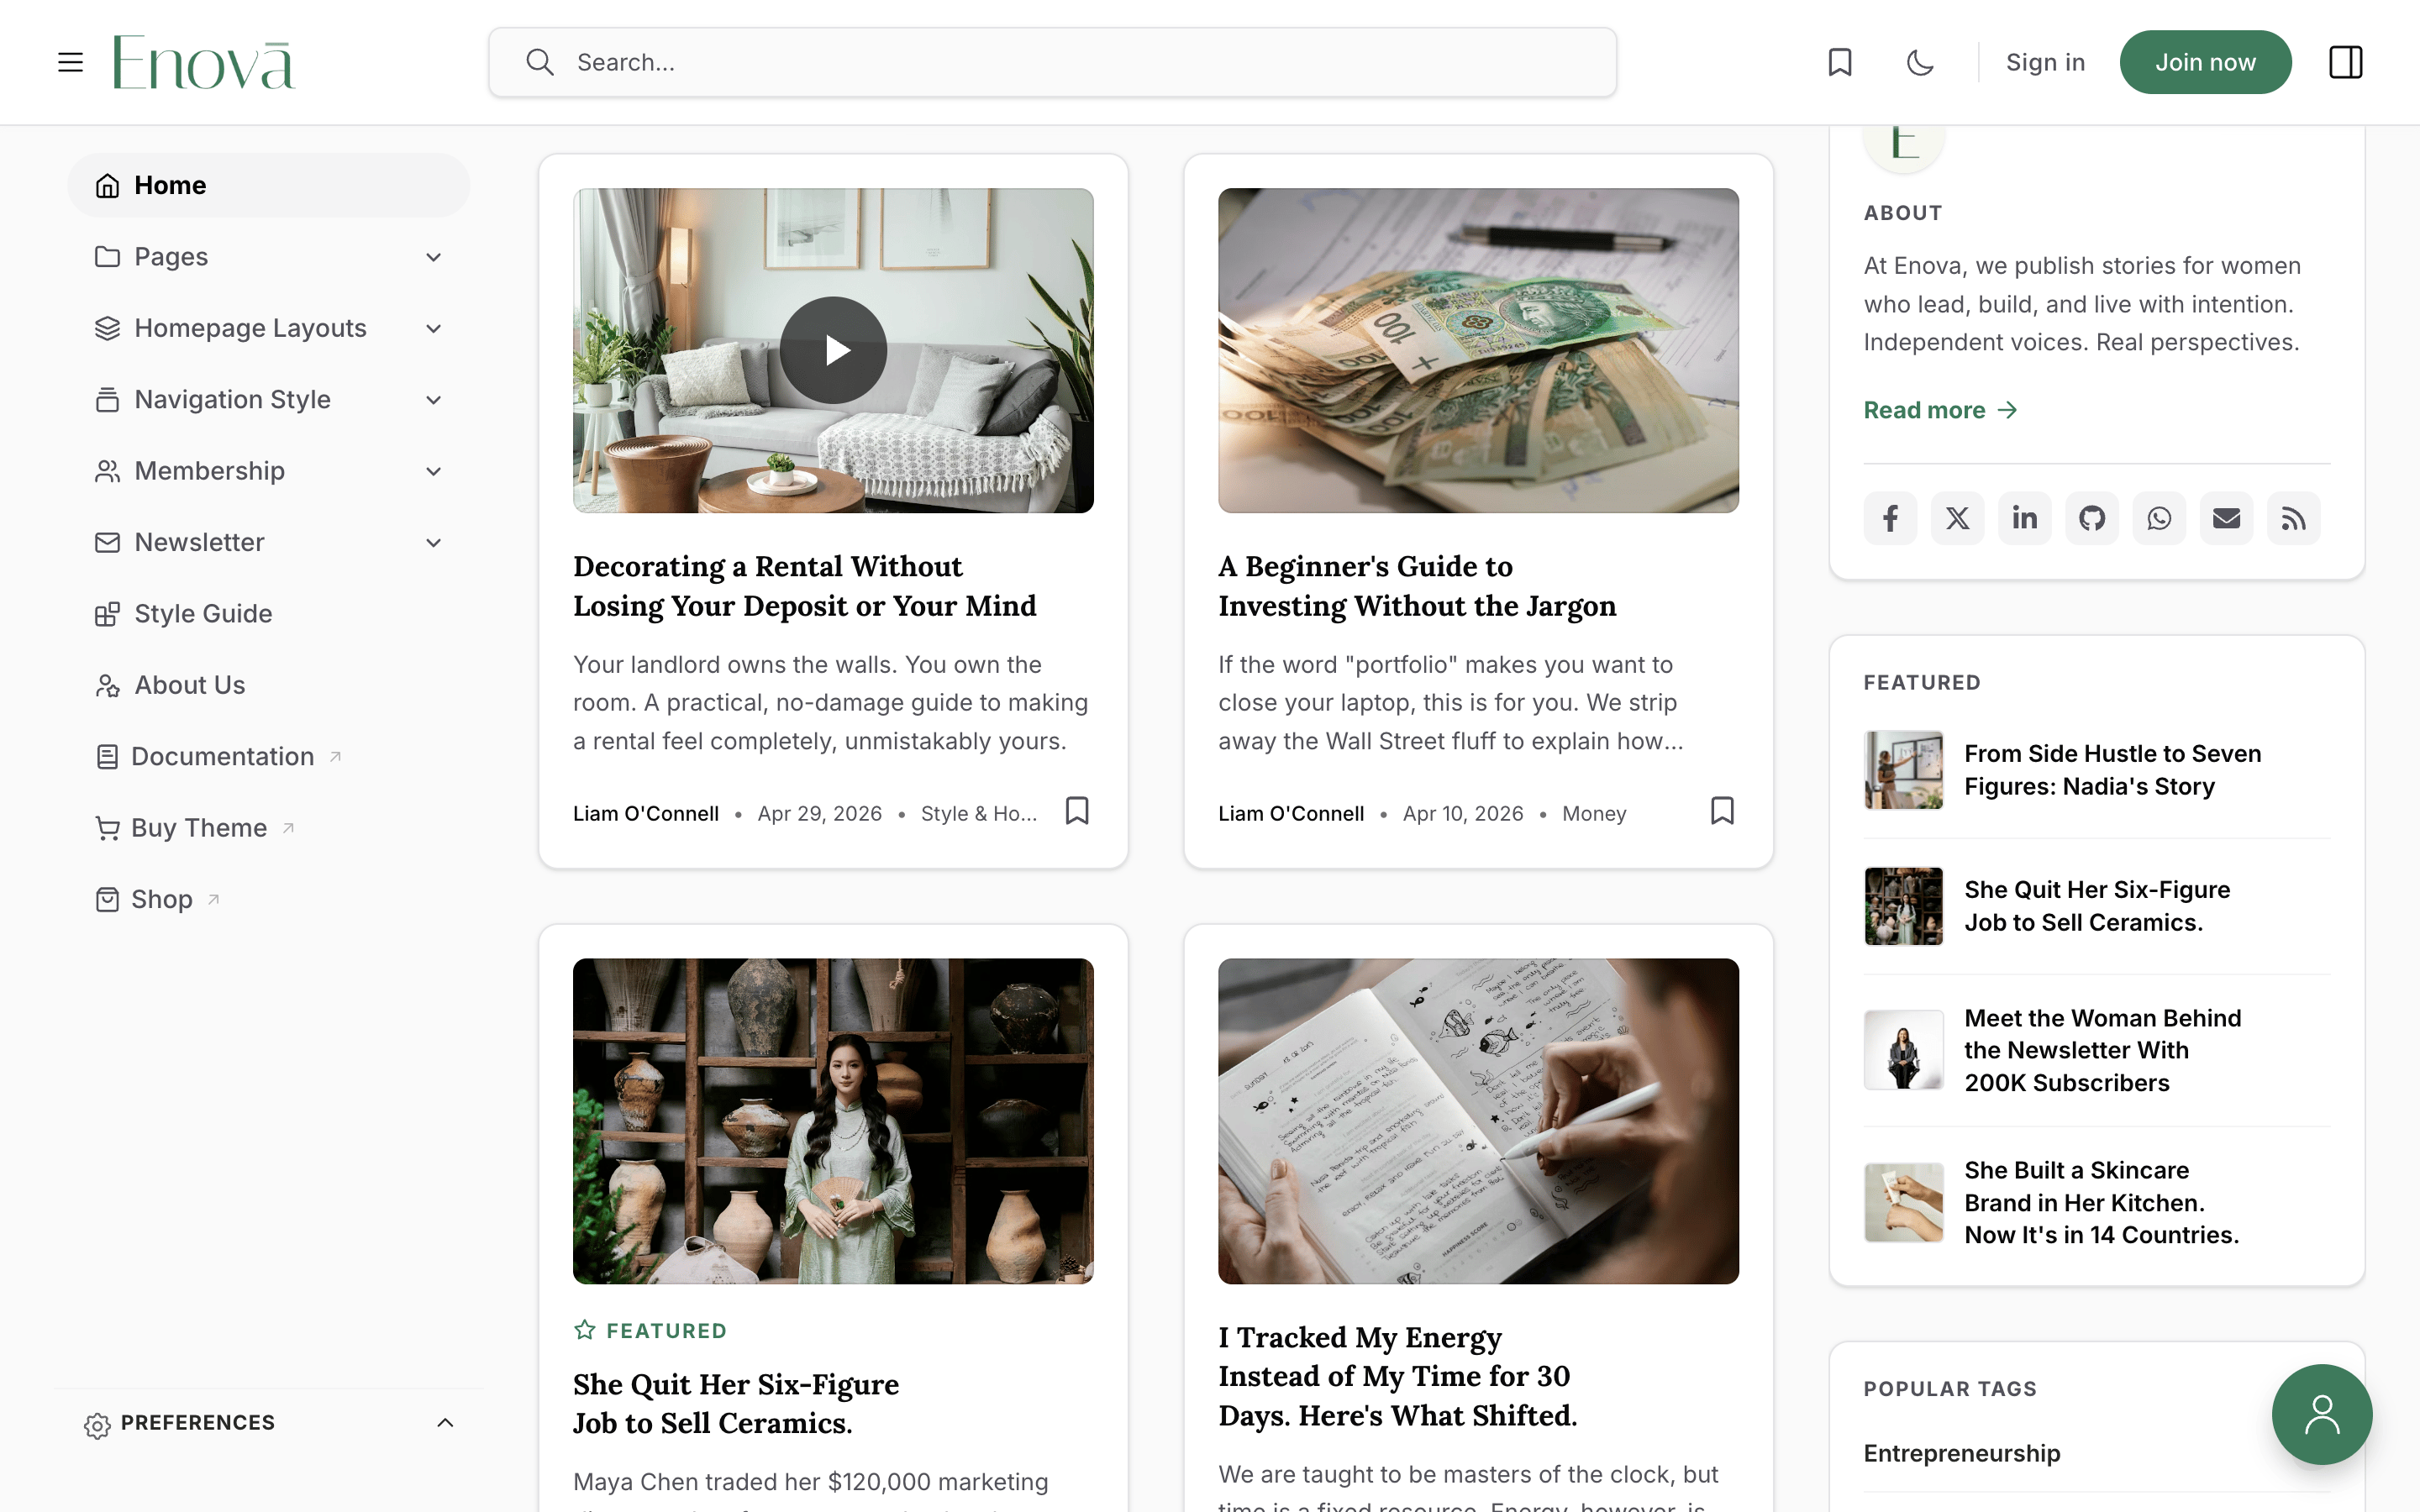2420x1512 pixels.
Task: Expand the Newsletter chevron
Action: tap(433, 542)
